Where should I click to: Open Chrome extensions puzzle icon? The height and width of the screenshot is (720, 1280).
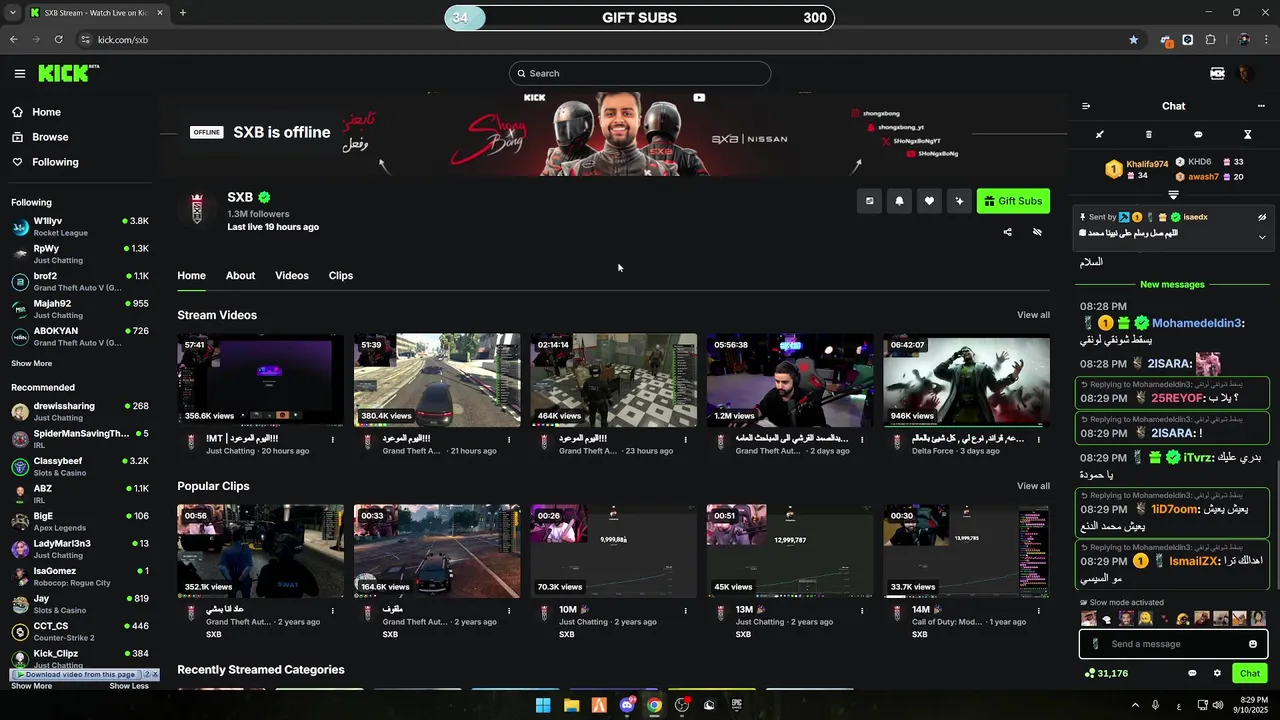(x=1211, y=40)
